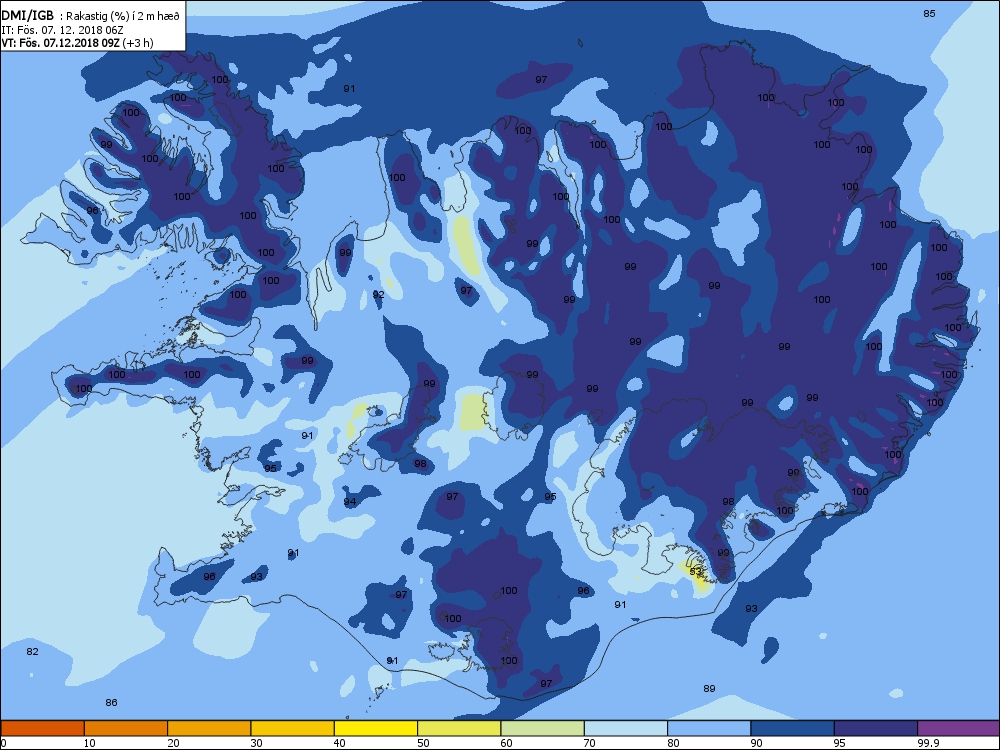Click the dark navy 95–99.9 legend swatch
This screenshot has width=1000, height=750.
(x=876, y=728)
